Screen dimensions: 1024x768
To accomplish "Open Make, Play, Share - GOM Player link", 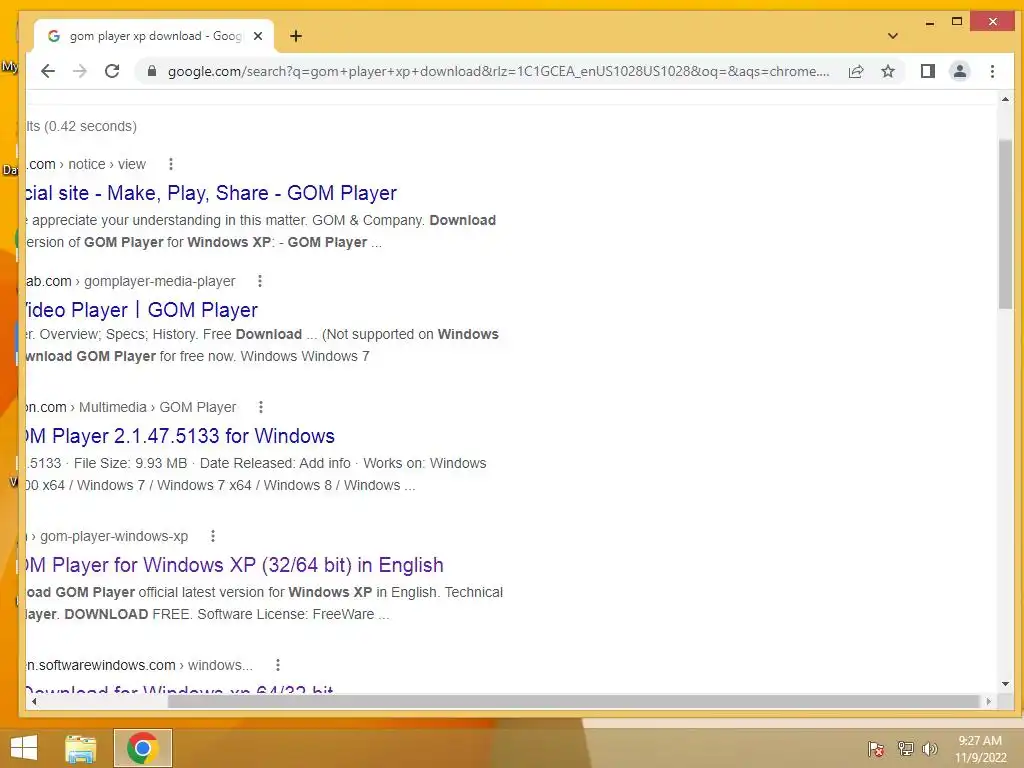I will (x=211, y=193).
